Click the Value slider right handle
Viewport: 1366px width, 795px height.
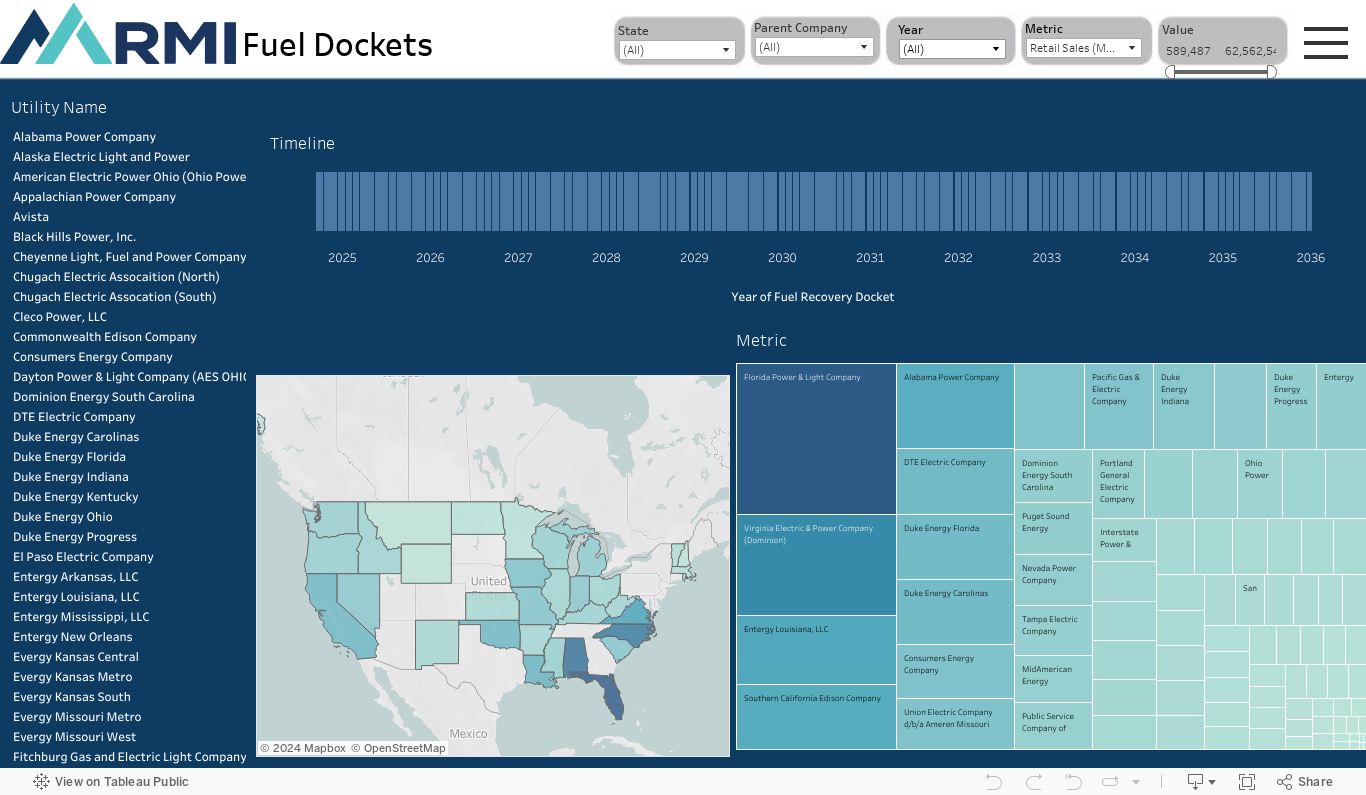point(1271,72)
